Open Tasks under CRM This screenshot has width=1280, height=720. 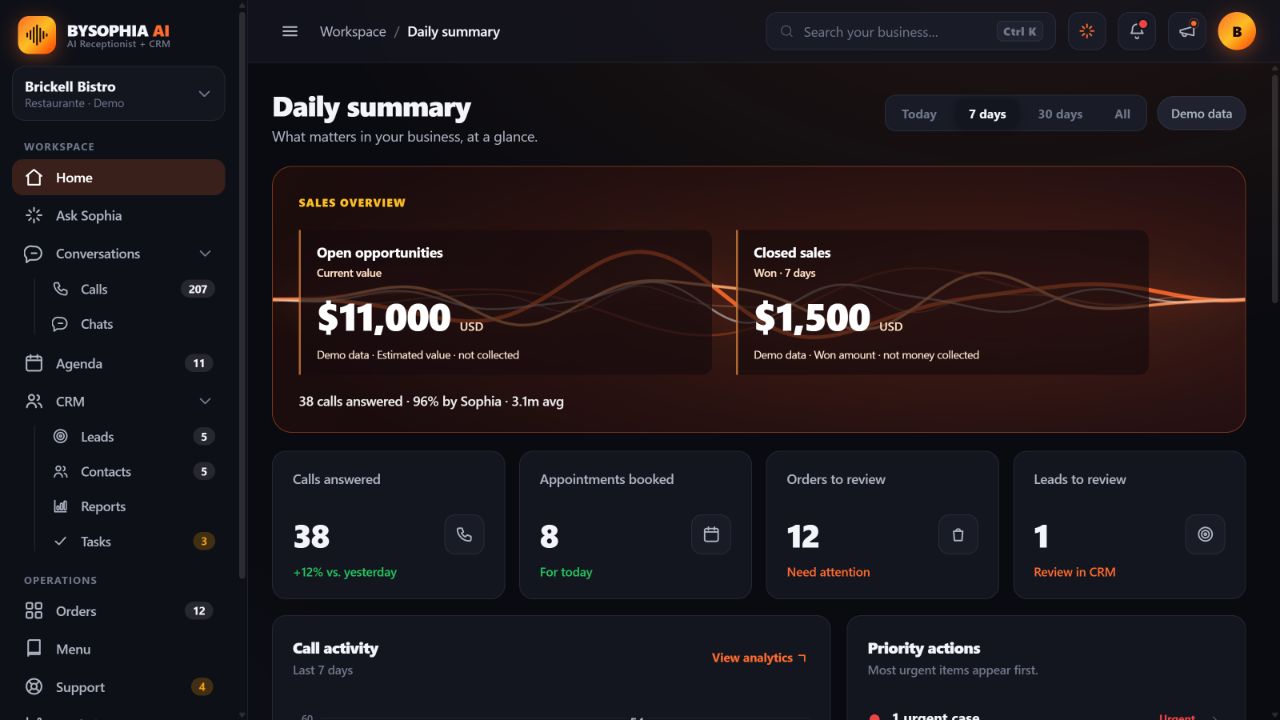[132, 542]
